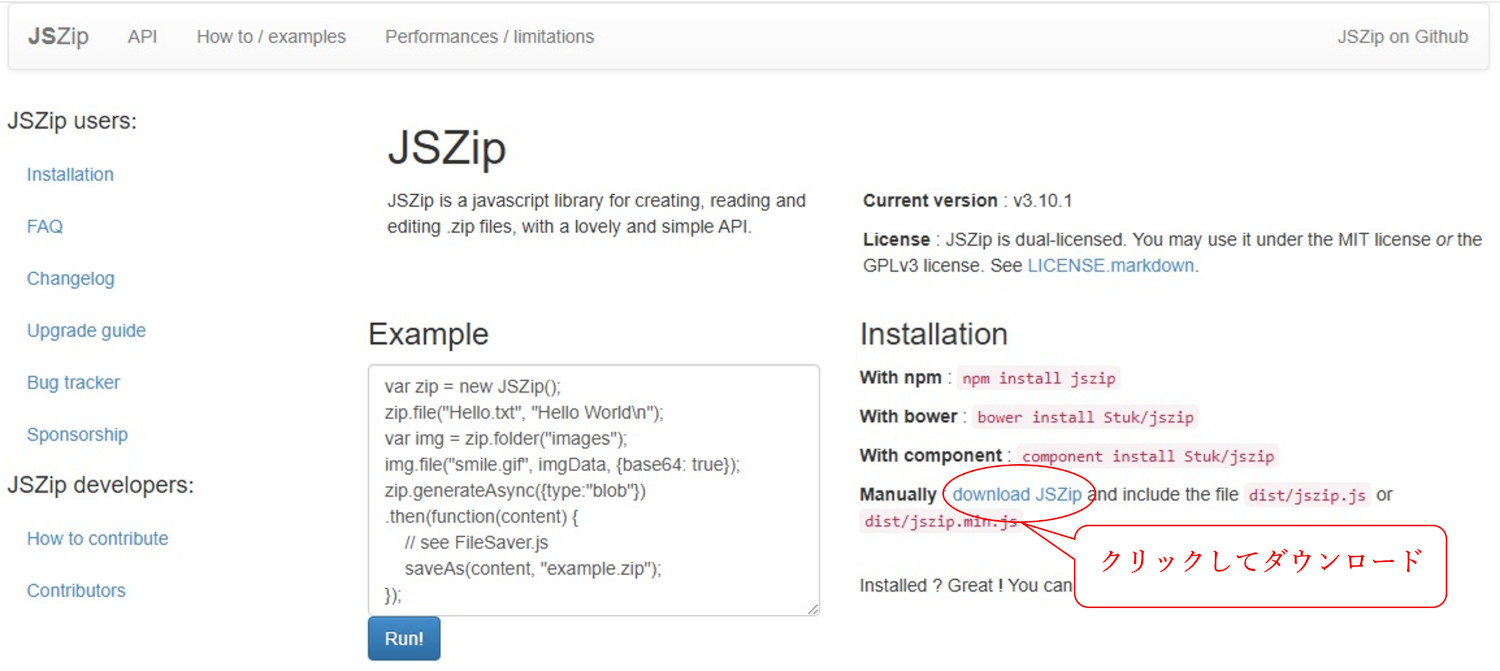View the Contributors page
1500x671 pixels.
click(x=76, y=591)
